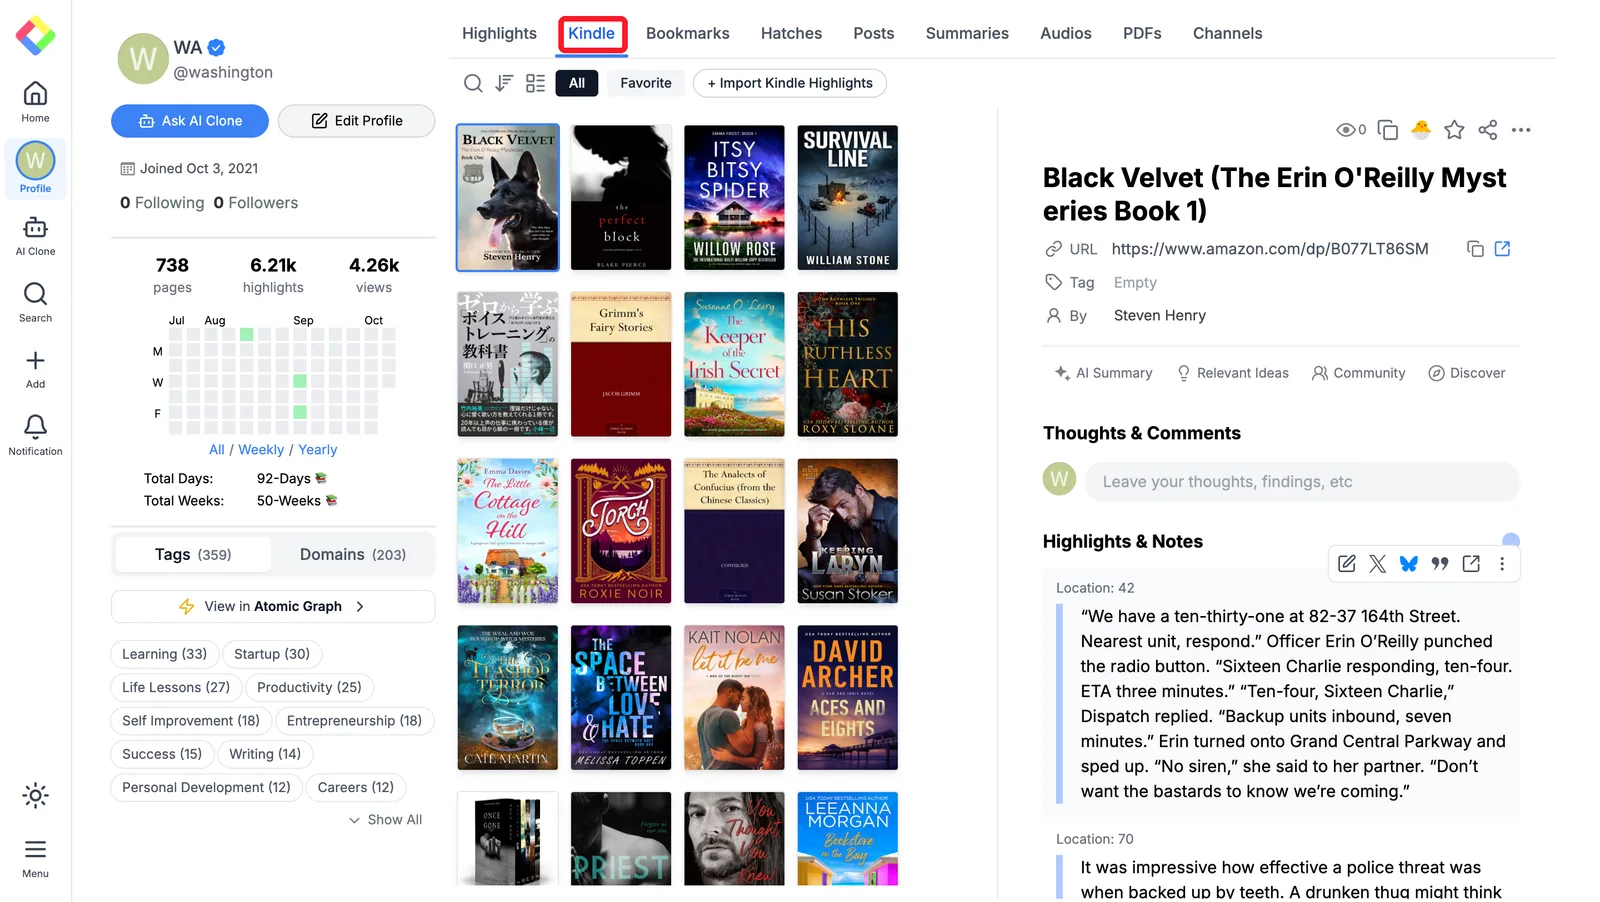Image resolution: width=1600 pixels, height=902 pixels.
Task: Switch to the Bookmarks tab
Action: click(688, 33)
